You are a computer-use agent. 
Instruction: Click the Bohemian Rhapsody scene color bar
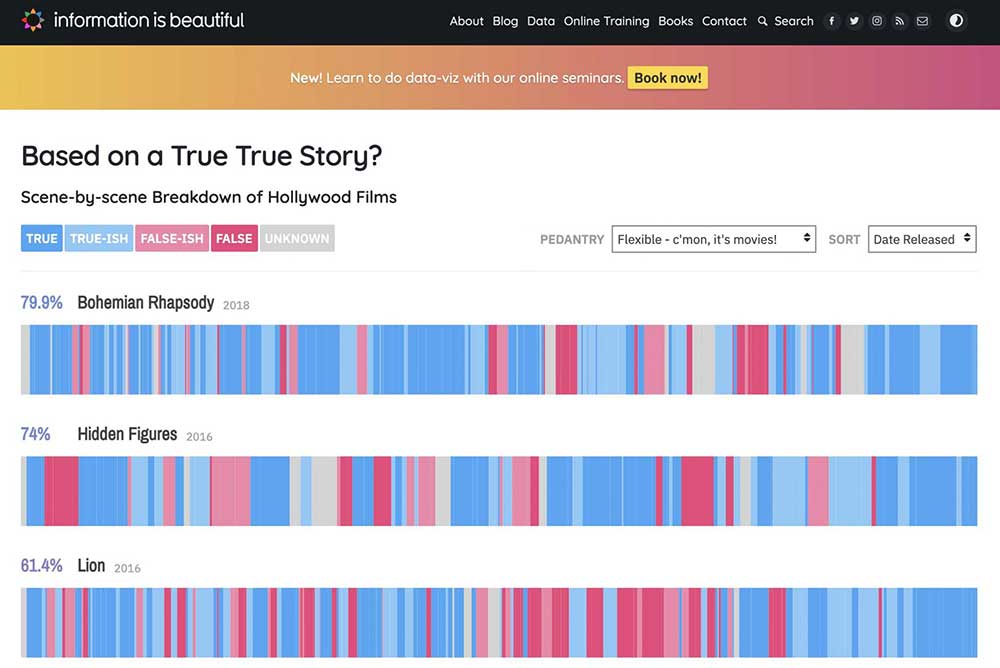[499, 360]
